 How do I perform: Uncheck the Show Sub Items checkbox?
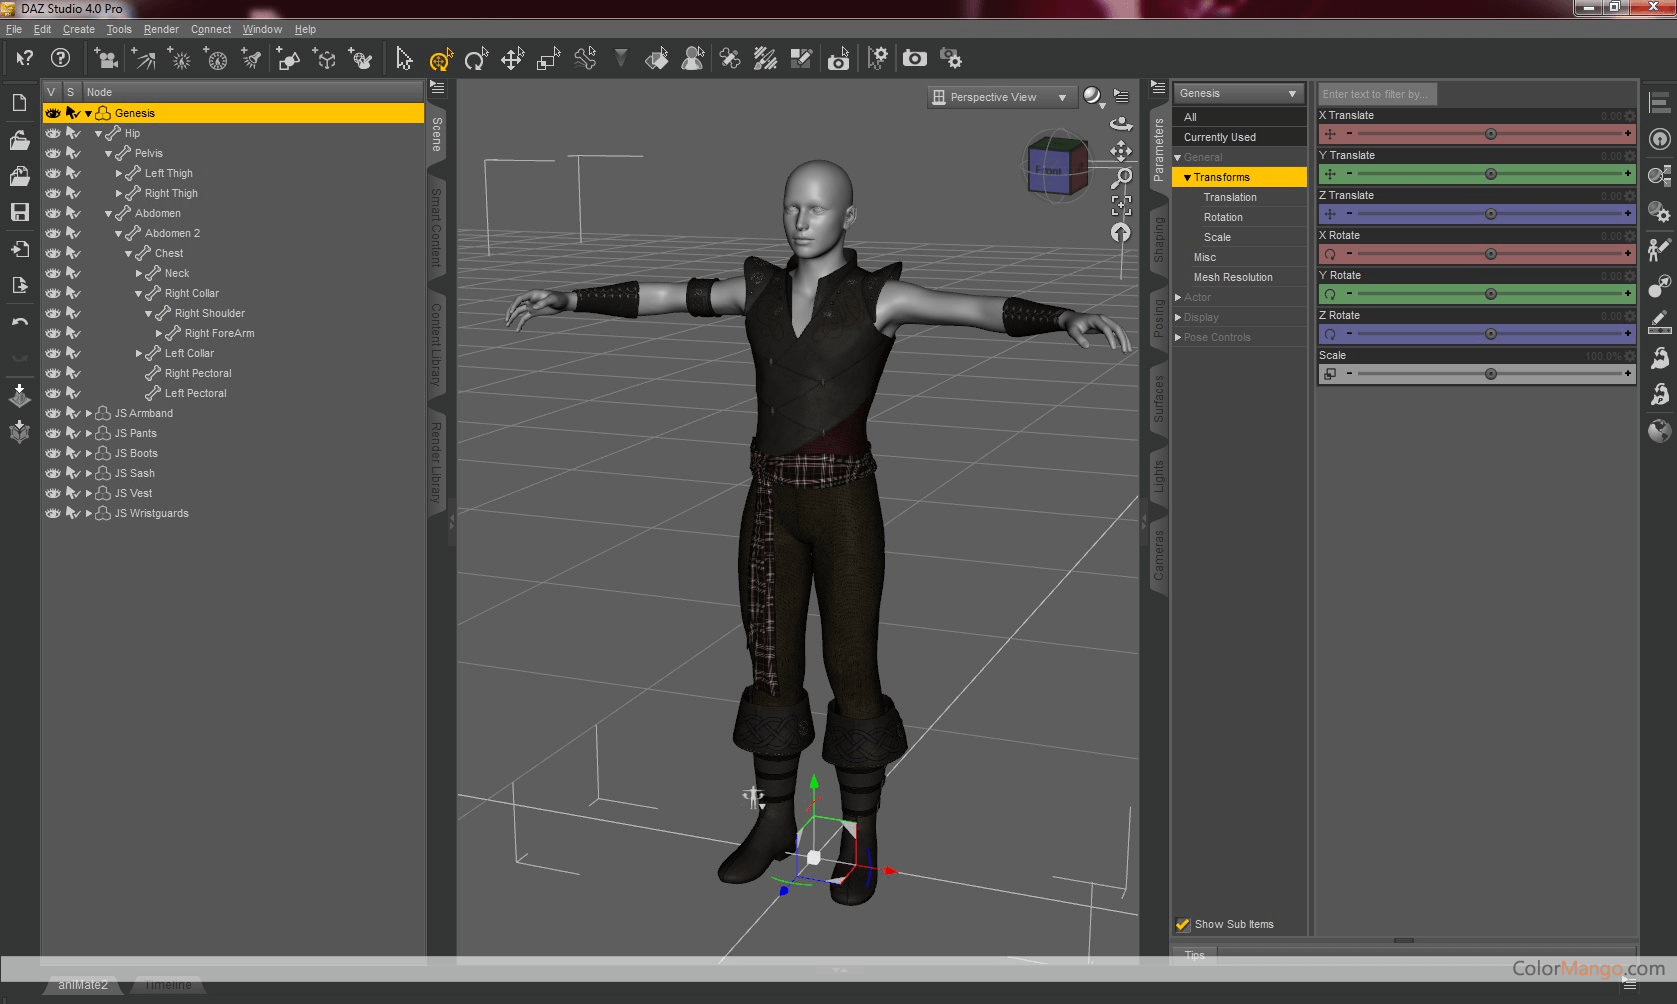pos(1183,924)
